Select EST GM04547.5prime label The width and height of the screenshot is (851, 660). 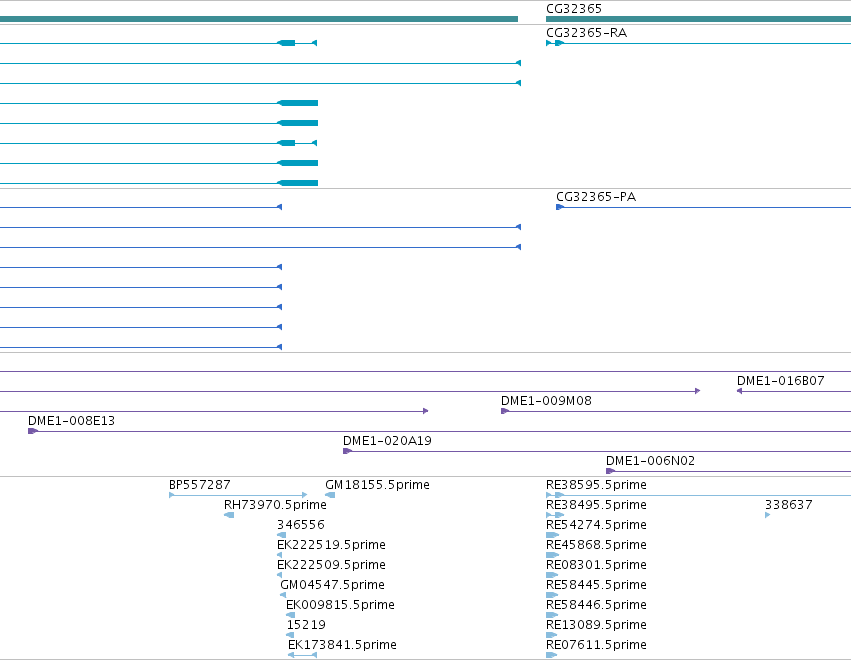332,585
